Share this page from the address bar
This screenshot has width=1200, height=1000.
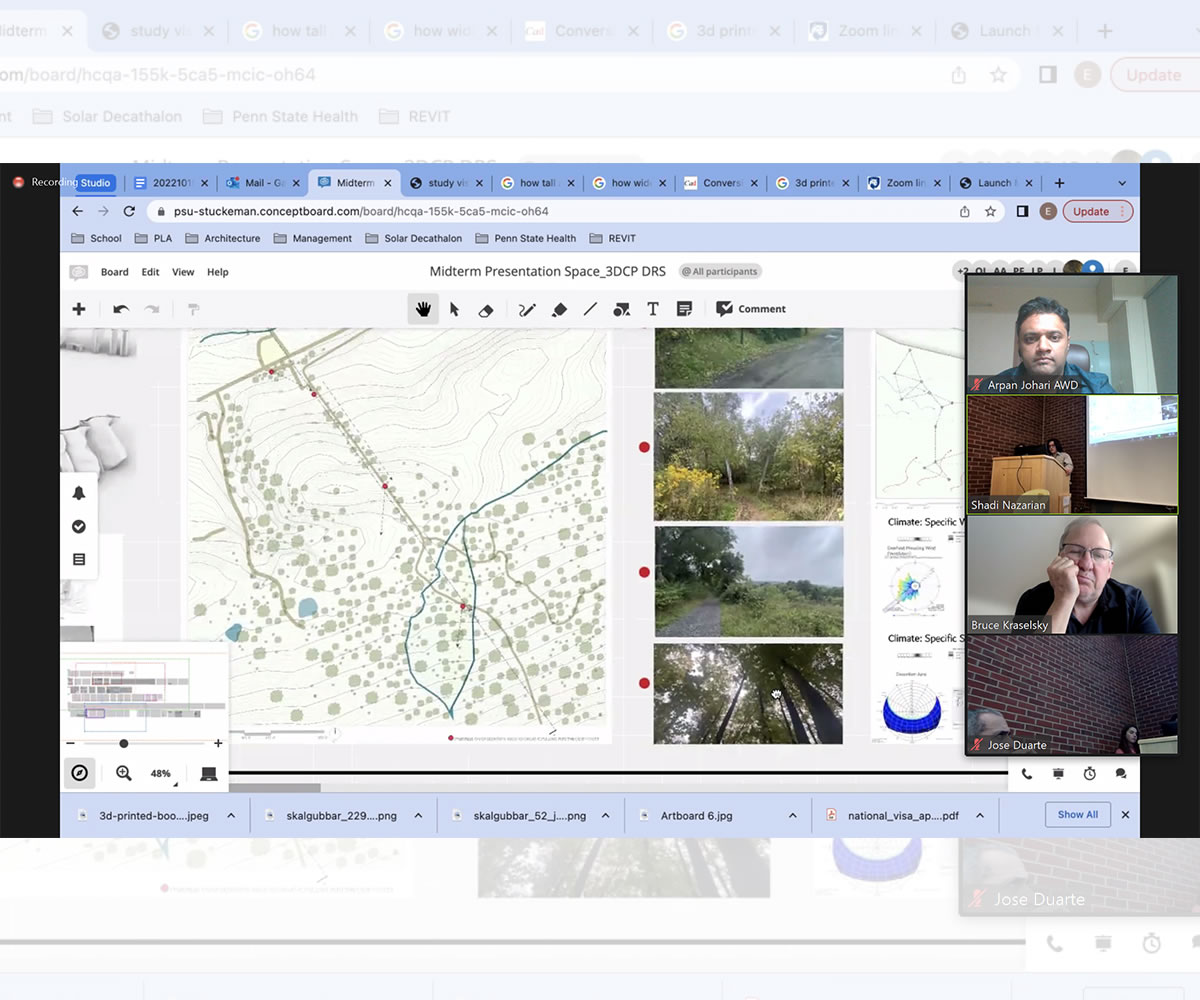coord(964,211)
